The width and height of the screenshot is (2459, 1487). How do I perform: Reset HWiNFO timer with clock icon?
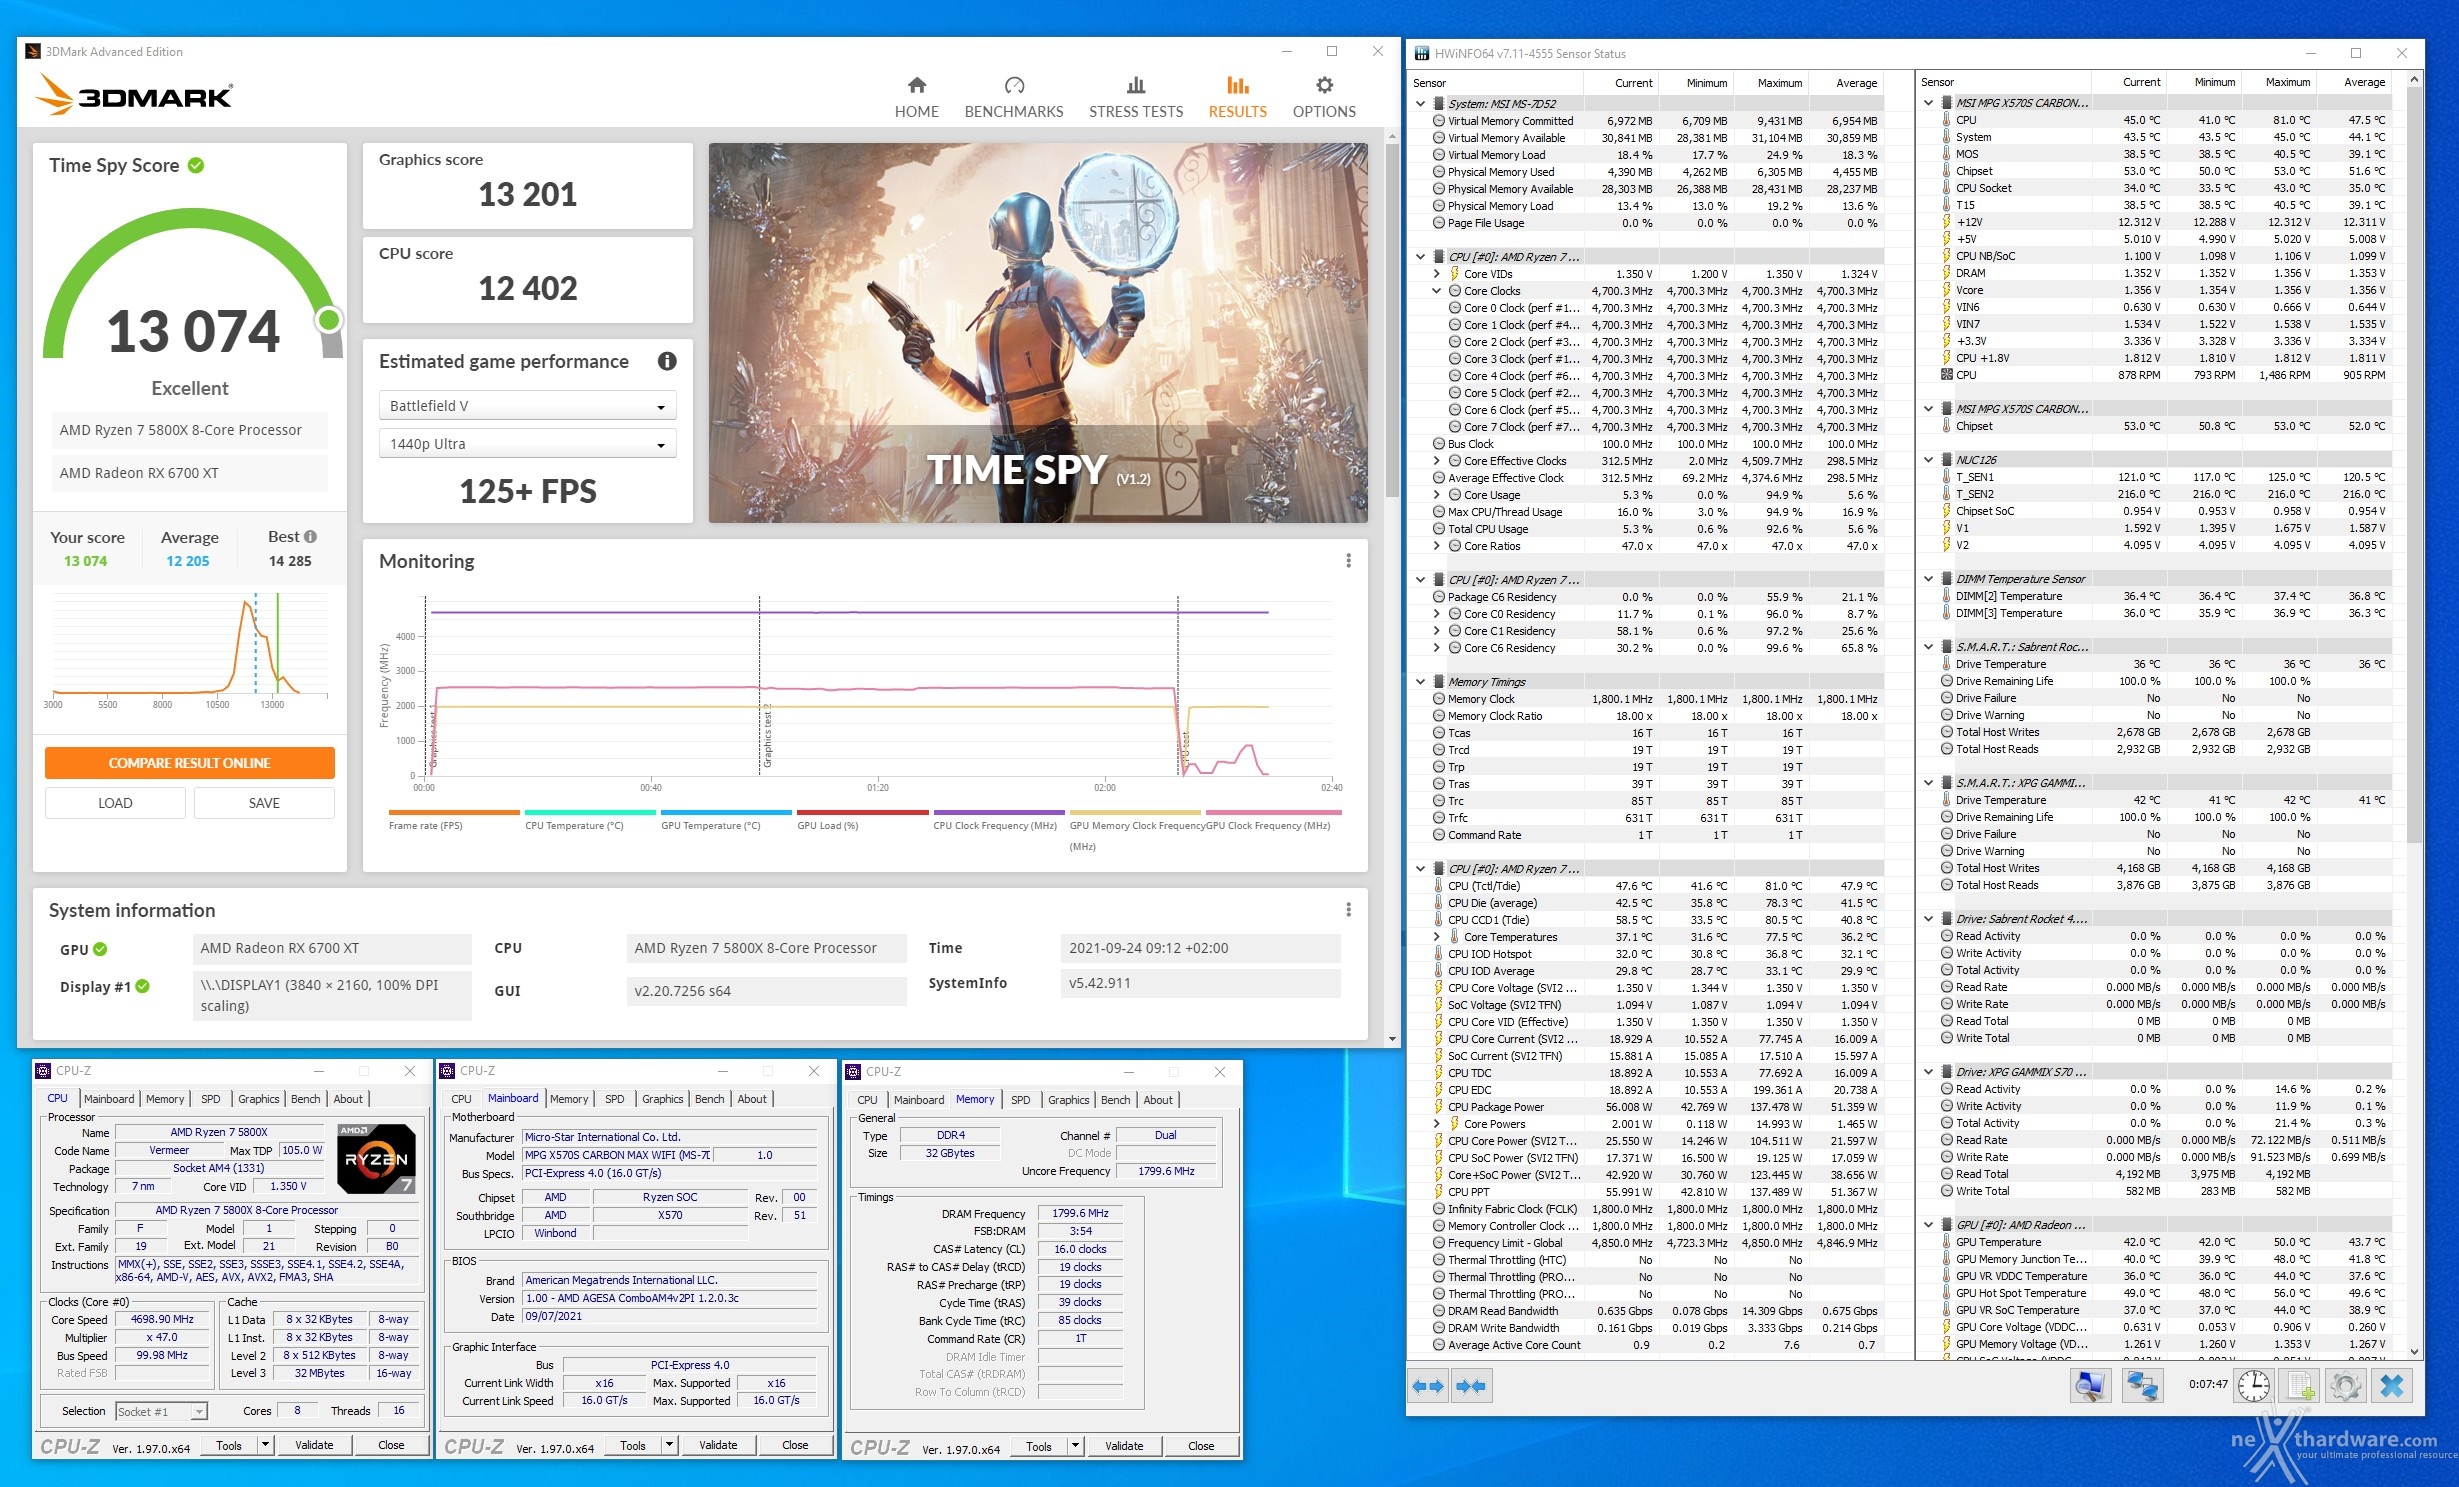(x=2253, y=1386)
